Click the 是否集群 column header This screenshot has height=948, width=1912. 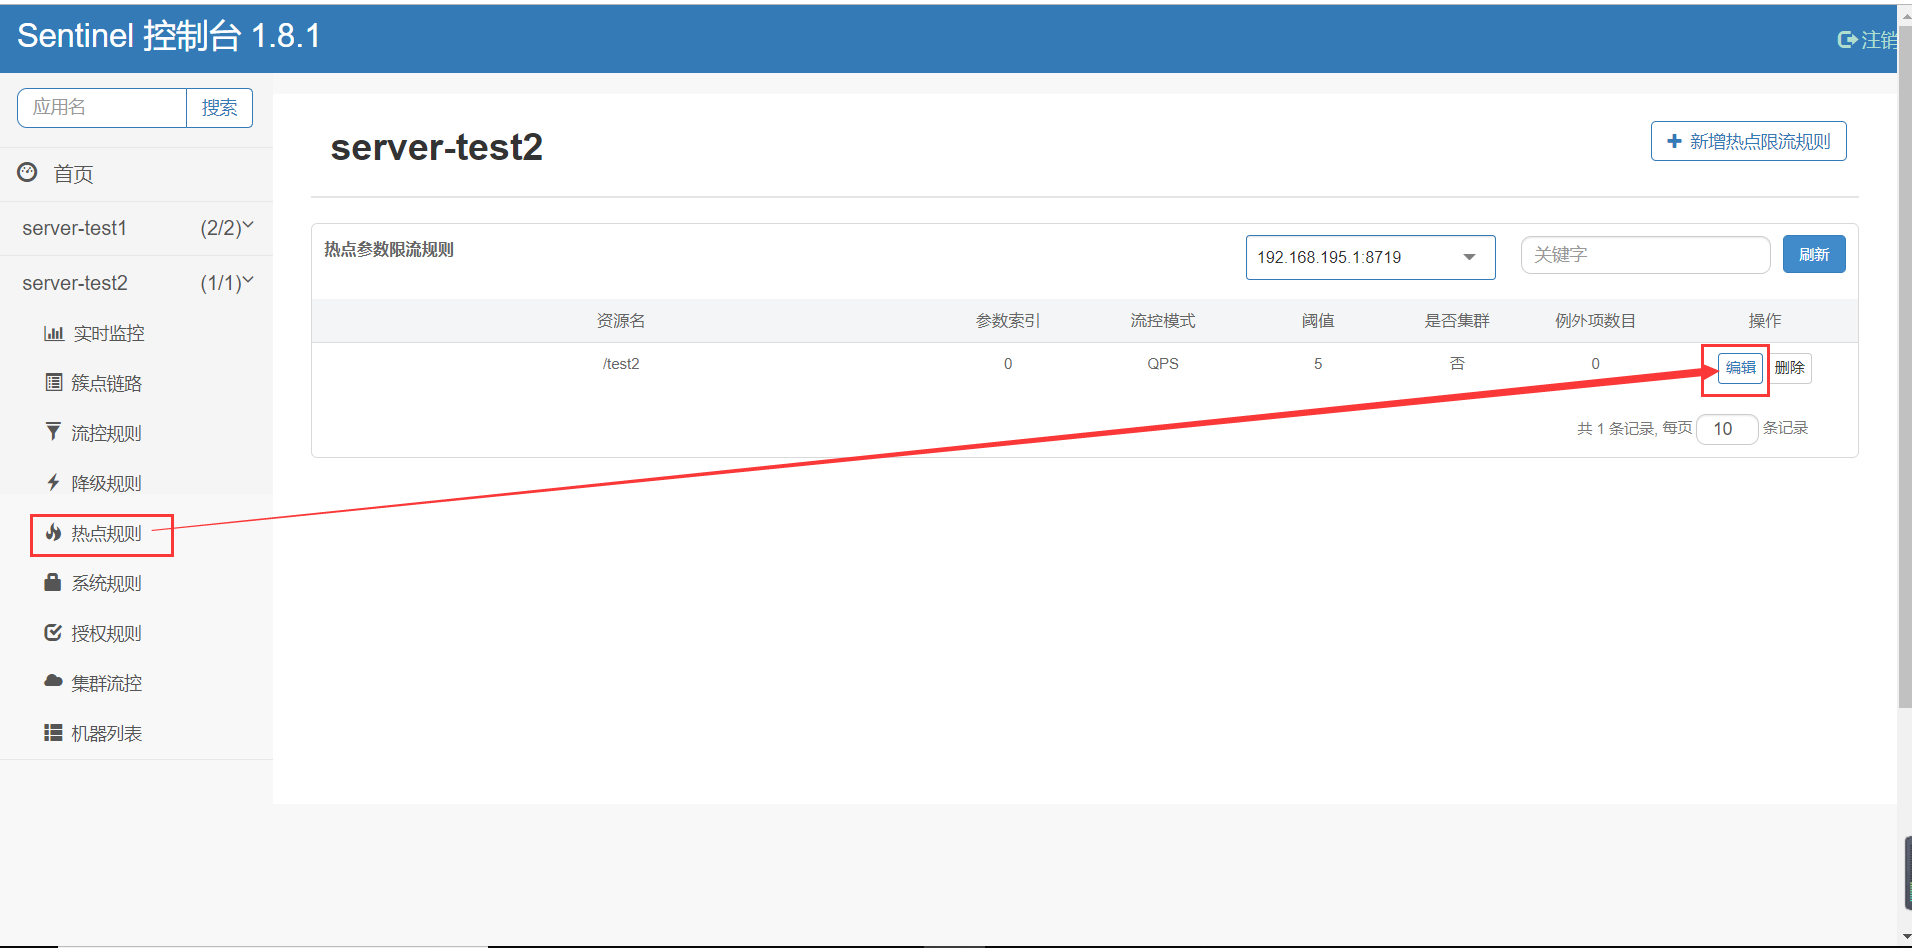pyautogui.click(x=1457, y=321)
